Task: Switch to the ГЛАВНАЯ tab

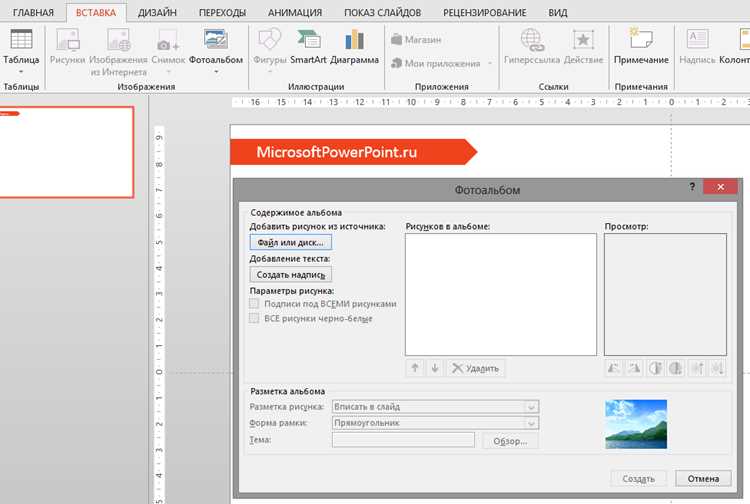Action: click(x=33, y=12)
